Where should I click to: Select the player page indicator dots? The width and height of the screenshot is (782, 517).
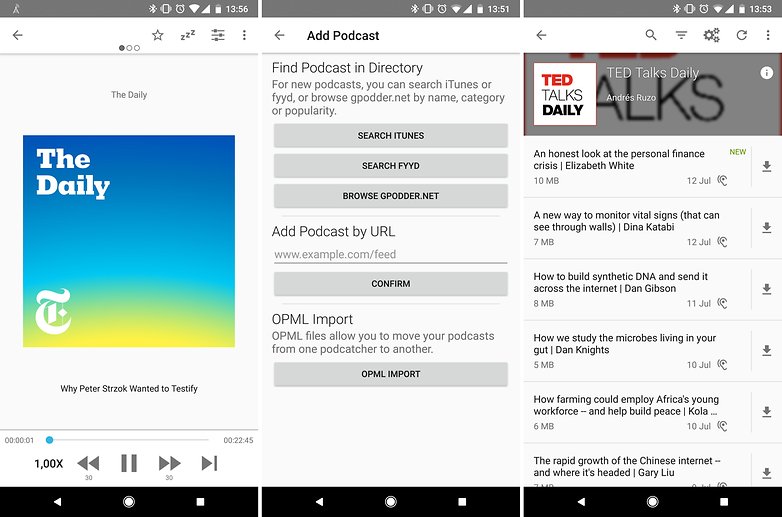[x=129, y=48]
